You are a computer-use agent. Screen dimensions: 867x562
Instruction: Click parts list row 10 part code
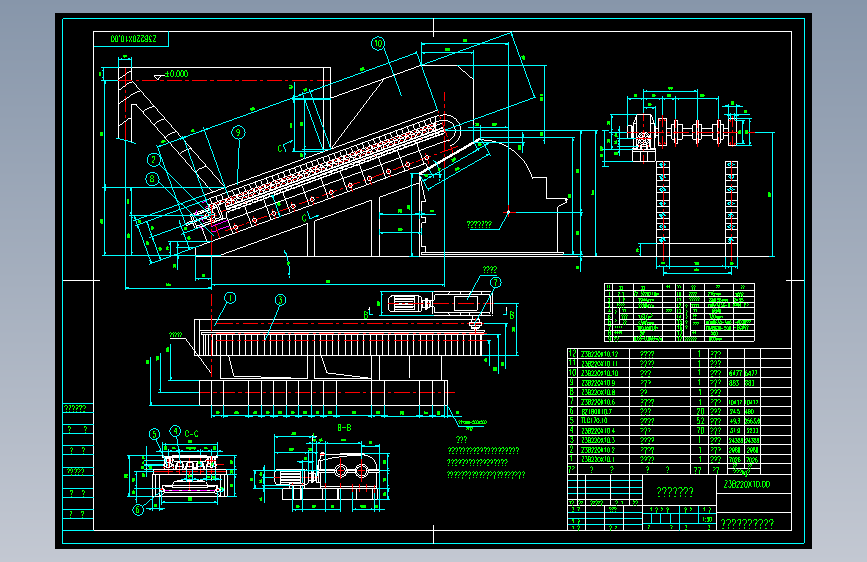(x=599, y=373)
